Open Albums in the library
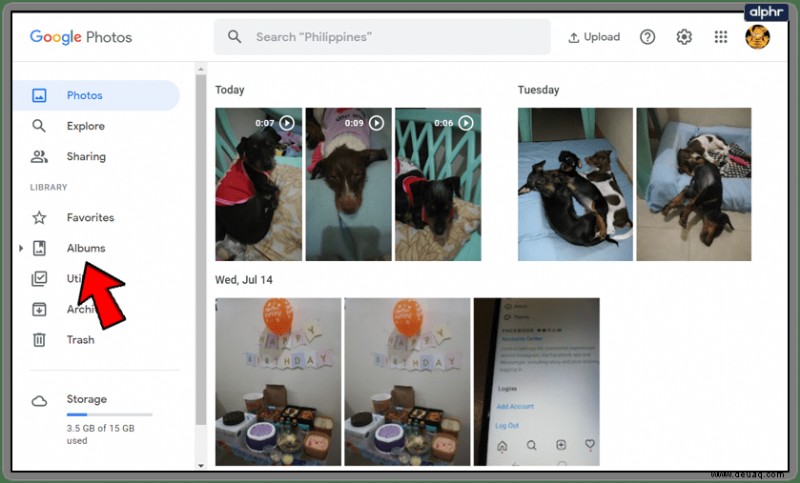The height and width of the screenshot is (483, 800). pyautogui.click(x=86, y=248)
